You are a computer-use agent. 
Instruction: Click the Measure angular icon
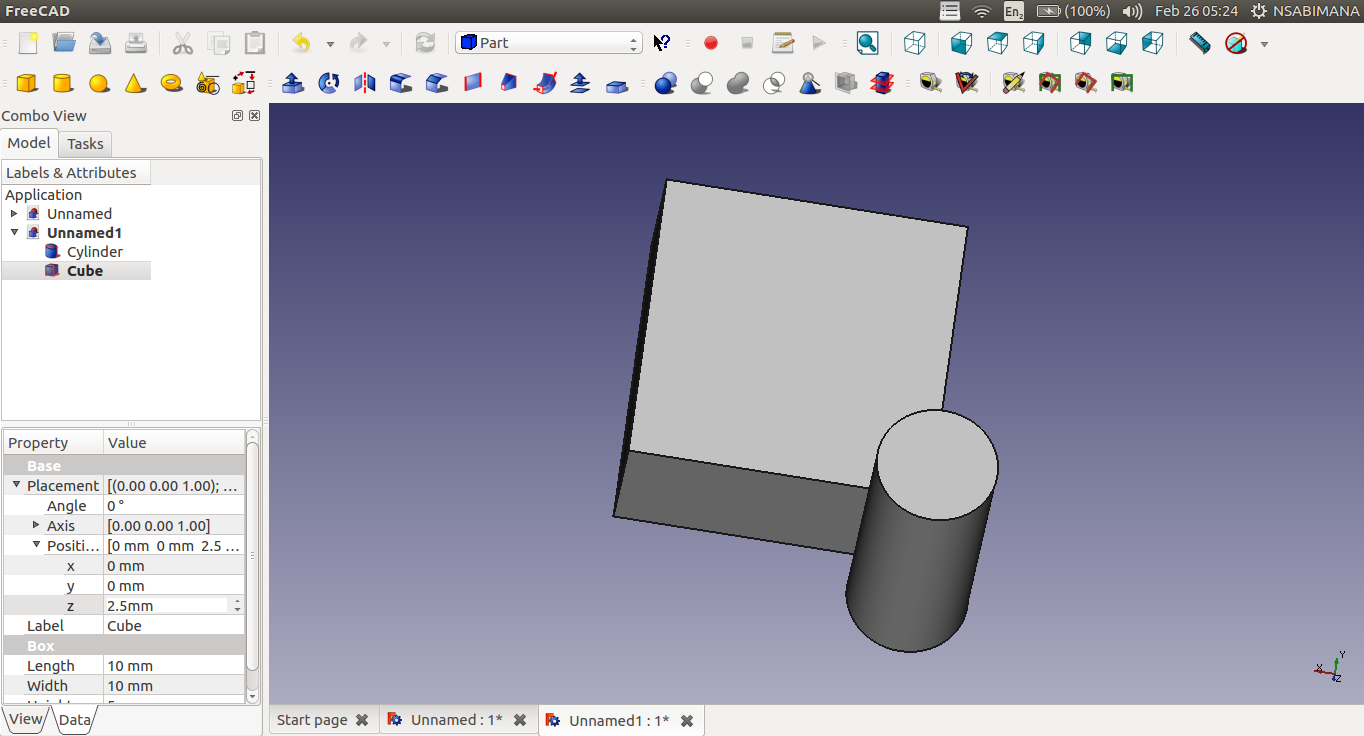967,83
